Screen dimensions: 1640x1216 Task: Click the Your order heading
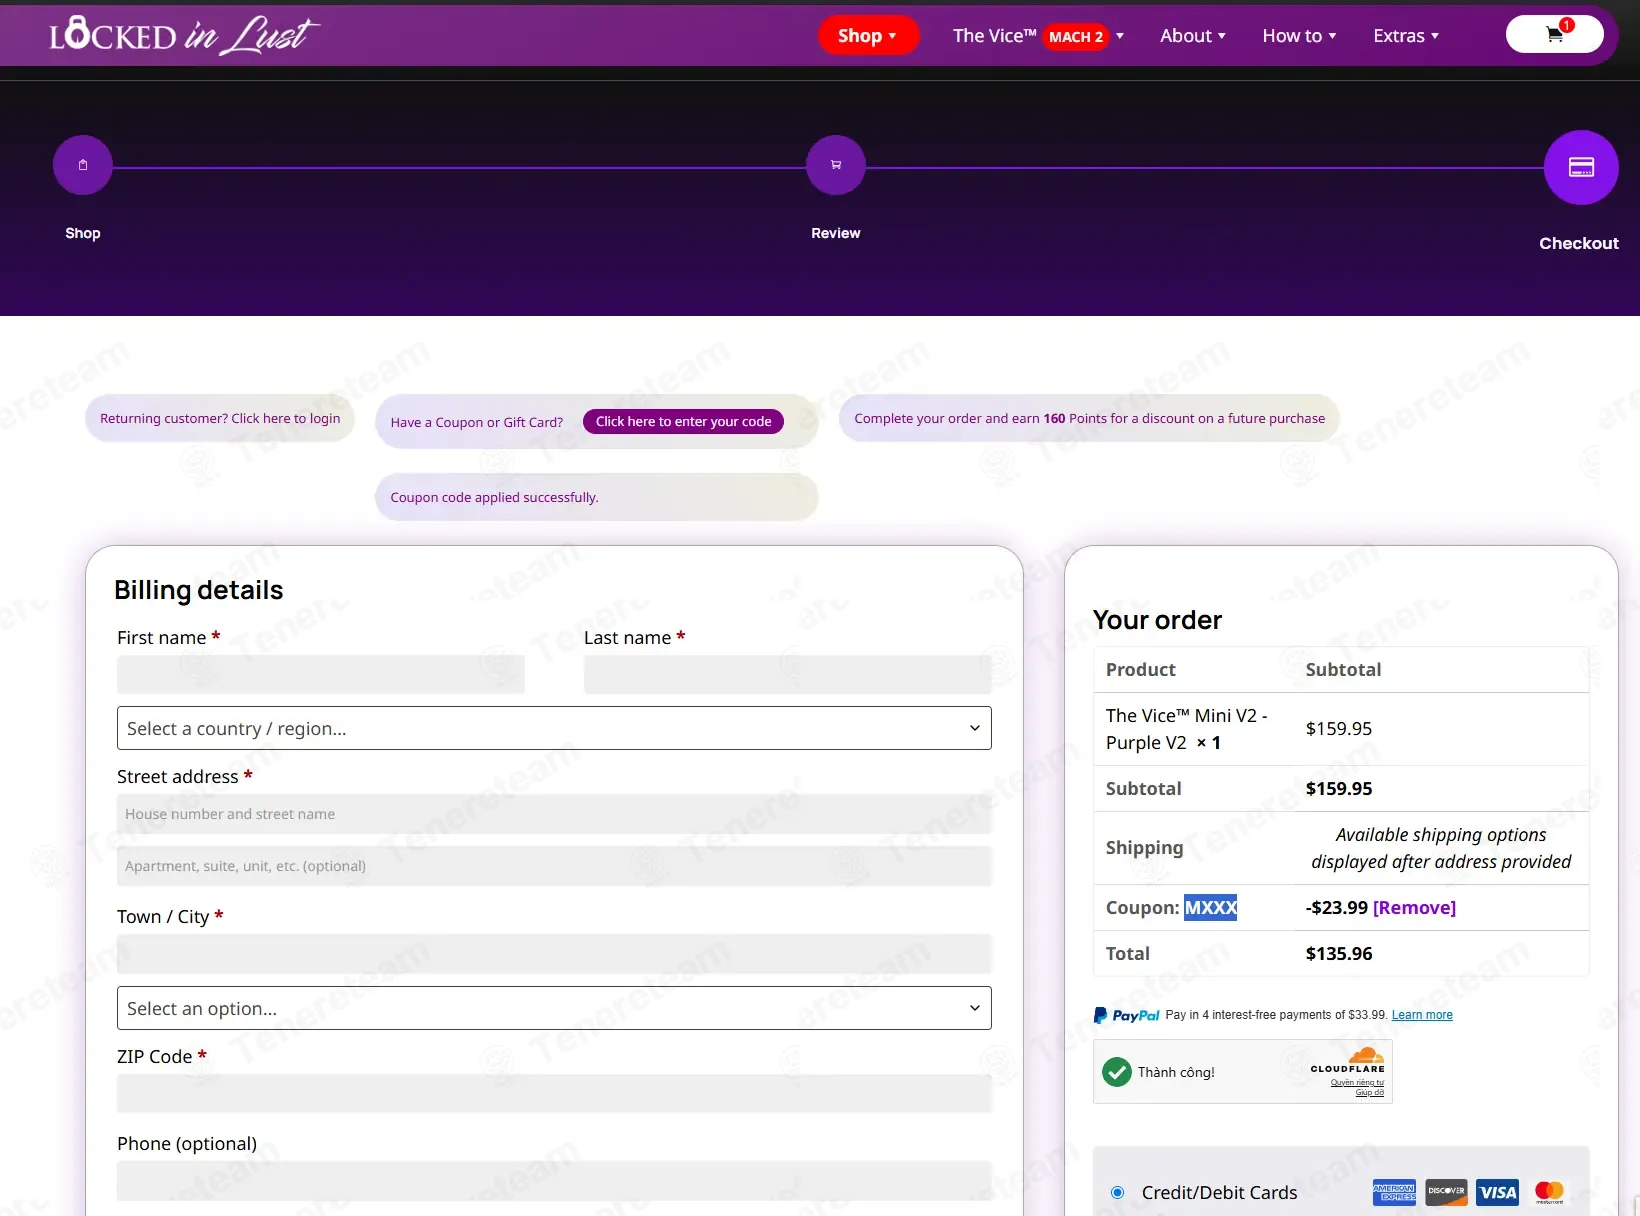[1157, 620]
